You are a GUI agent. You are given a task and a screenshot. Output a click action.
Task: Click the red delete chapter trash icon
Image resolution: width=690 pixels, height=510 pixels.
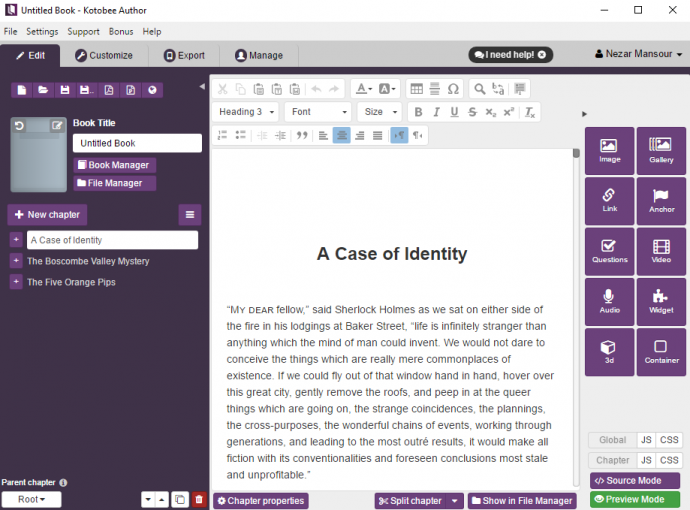click(x=199, y=499)
